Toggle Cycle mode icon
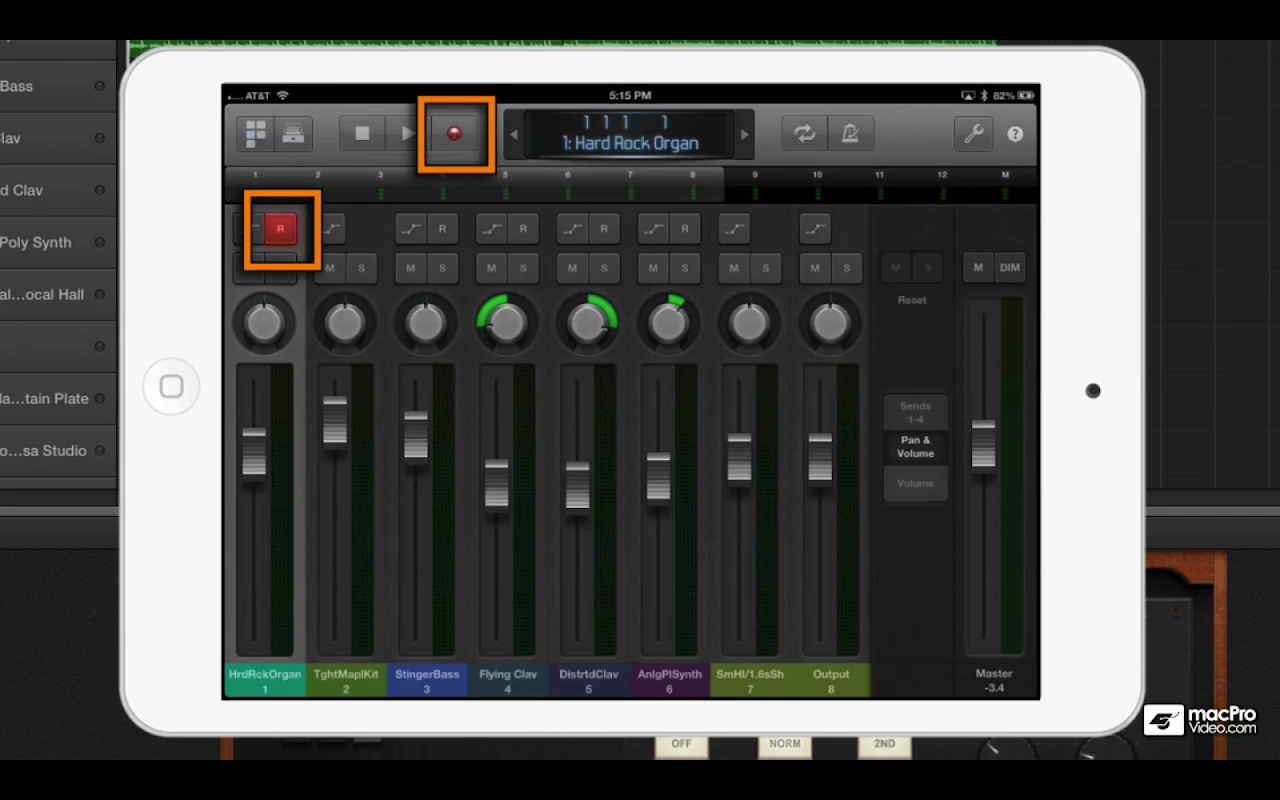Screen dimensions: 1280x800 tap(804, 133)
